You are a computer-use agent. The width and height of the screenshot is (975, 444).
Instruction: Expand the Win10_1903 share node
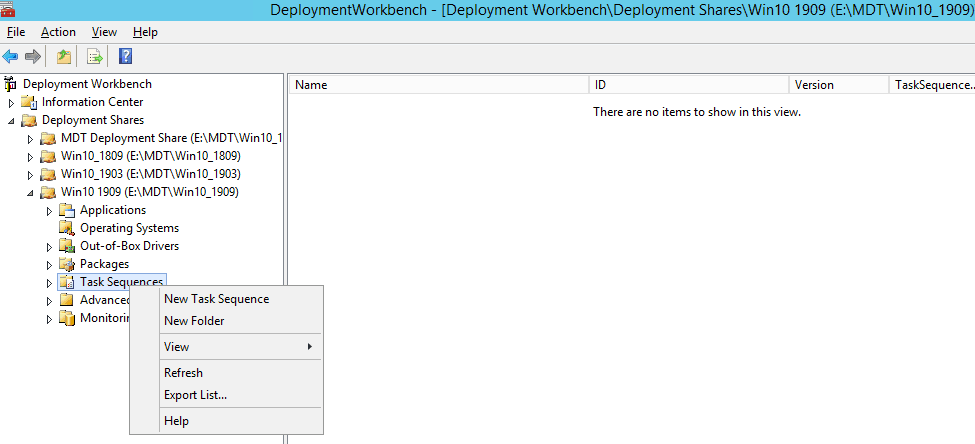click(x=30, y=175)
